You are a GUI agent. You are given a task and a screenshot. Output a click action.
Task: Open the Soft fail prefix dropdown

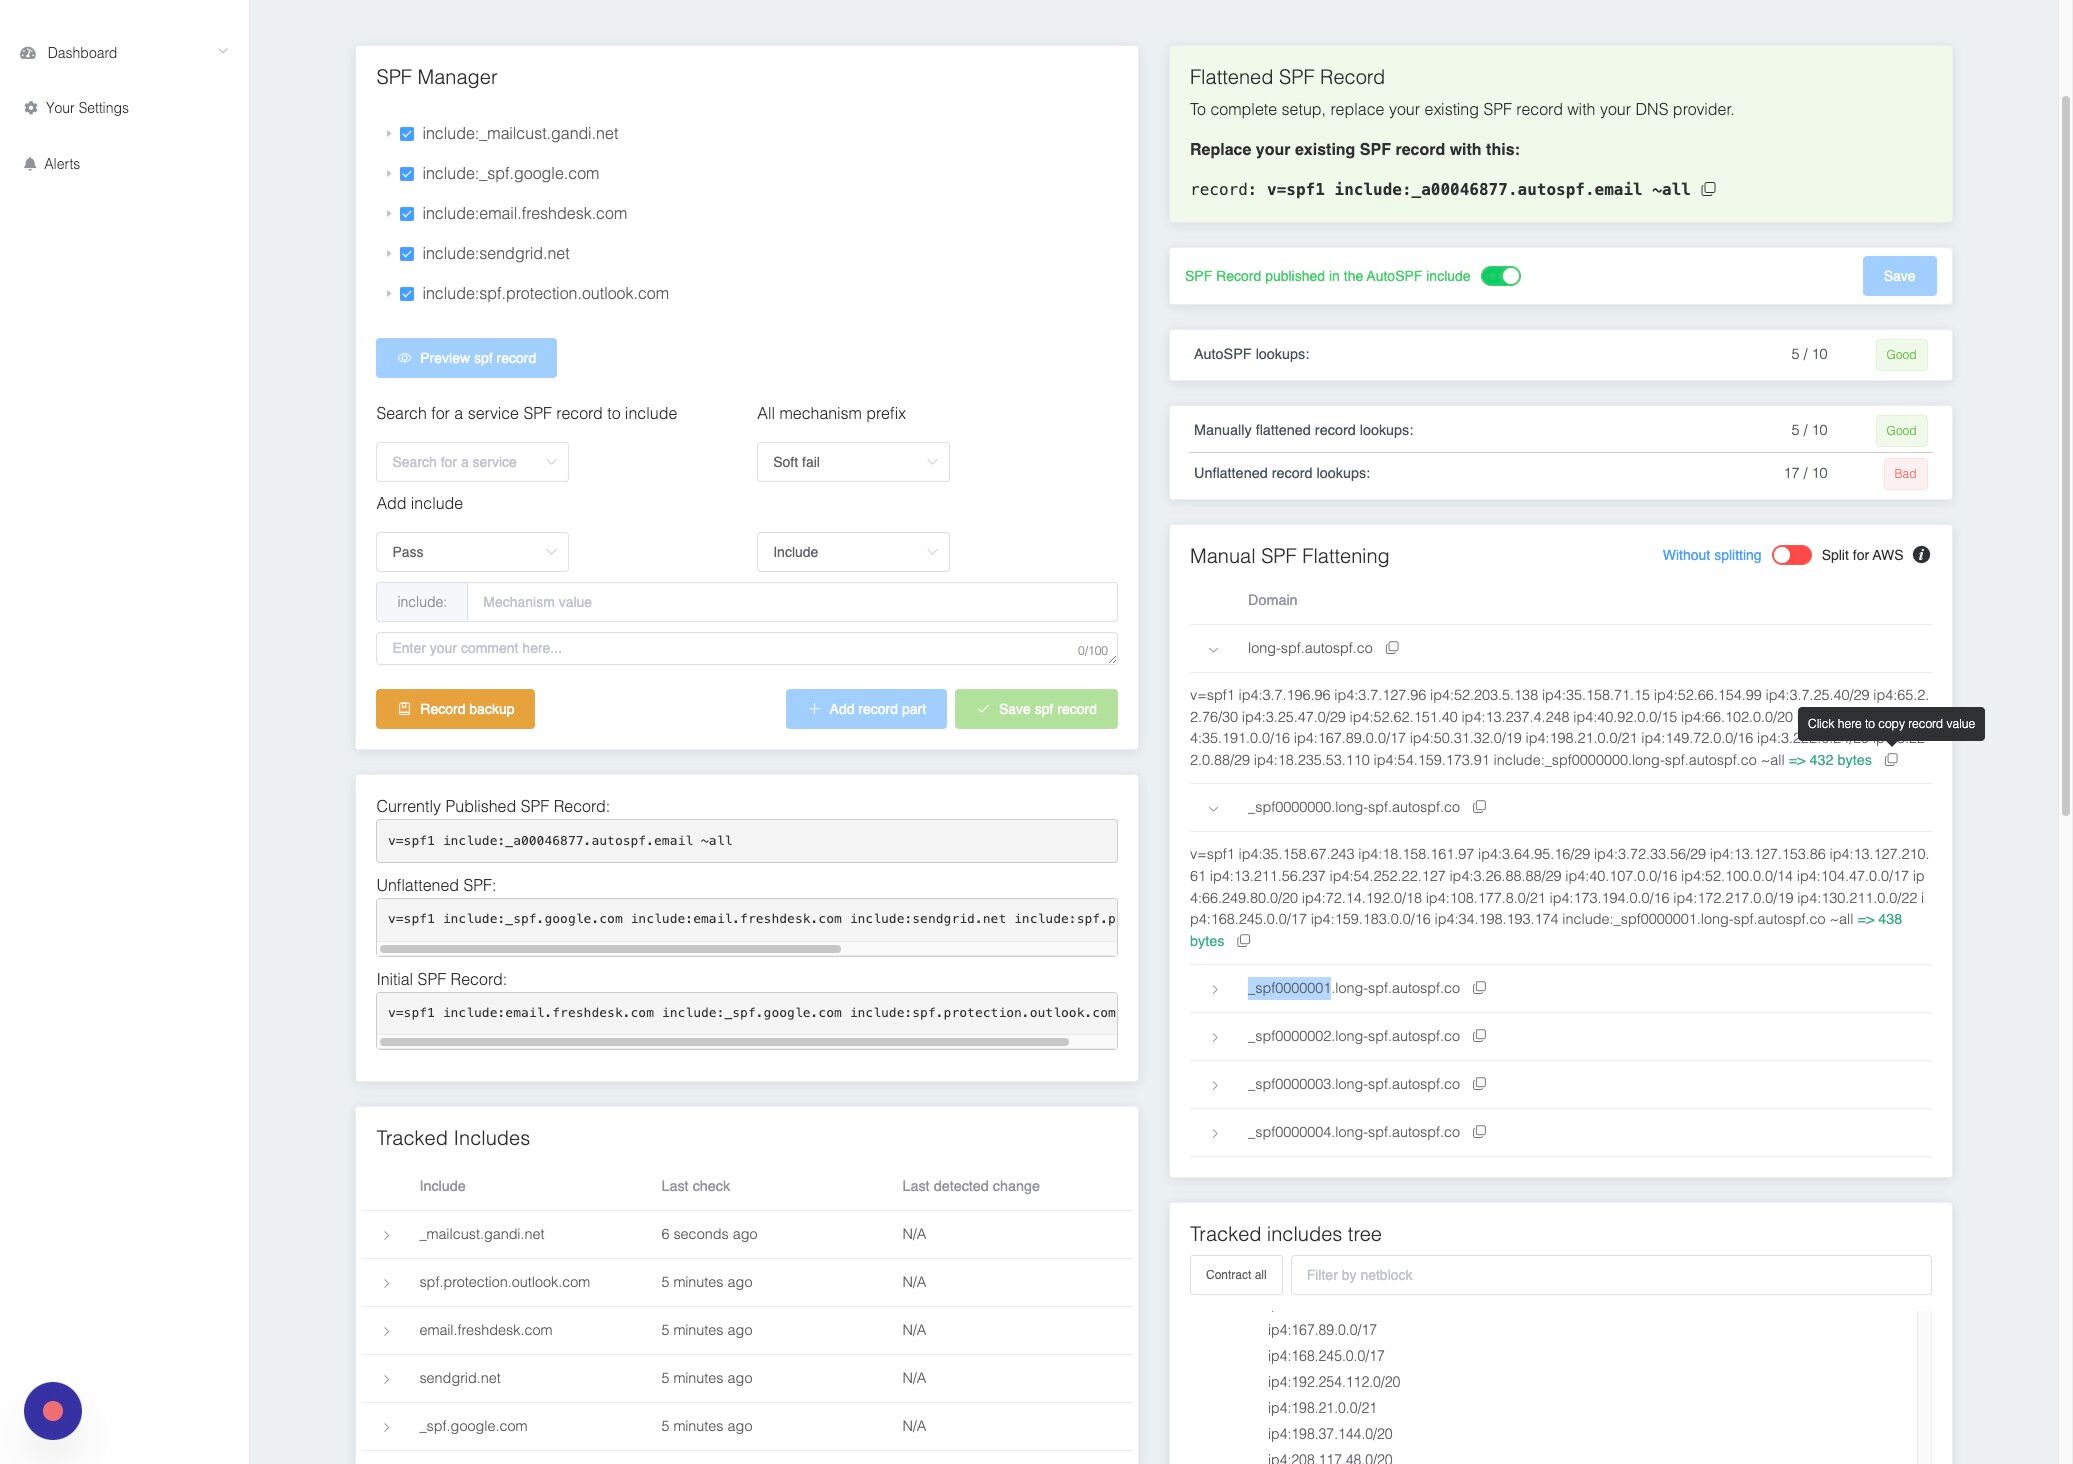point(853,462)
